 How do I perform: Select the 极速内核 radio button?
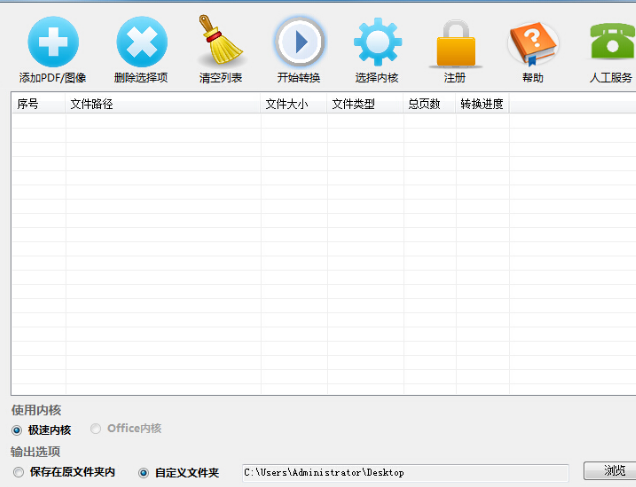point(17,430)
